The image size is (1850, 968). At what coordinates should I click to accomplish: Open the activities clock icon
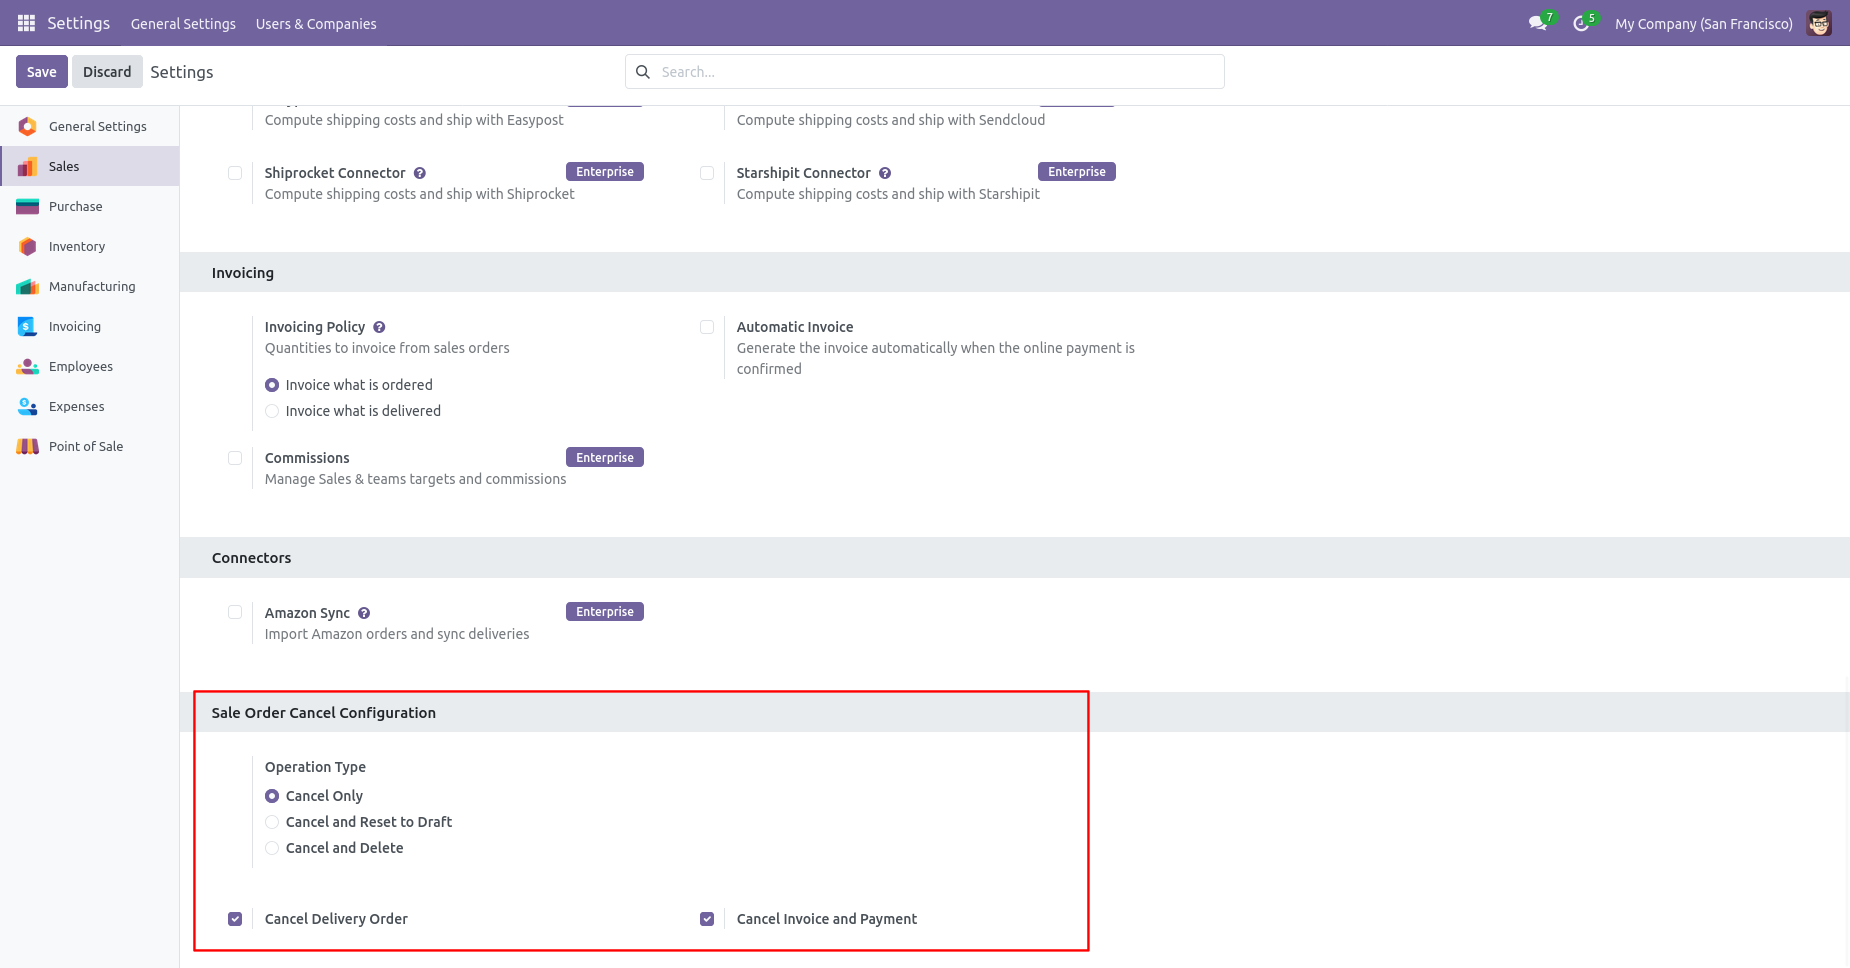coord(1581,23)
